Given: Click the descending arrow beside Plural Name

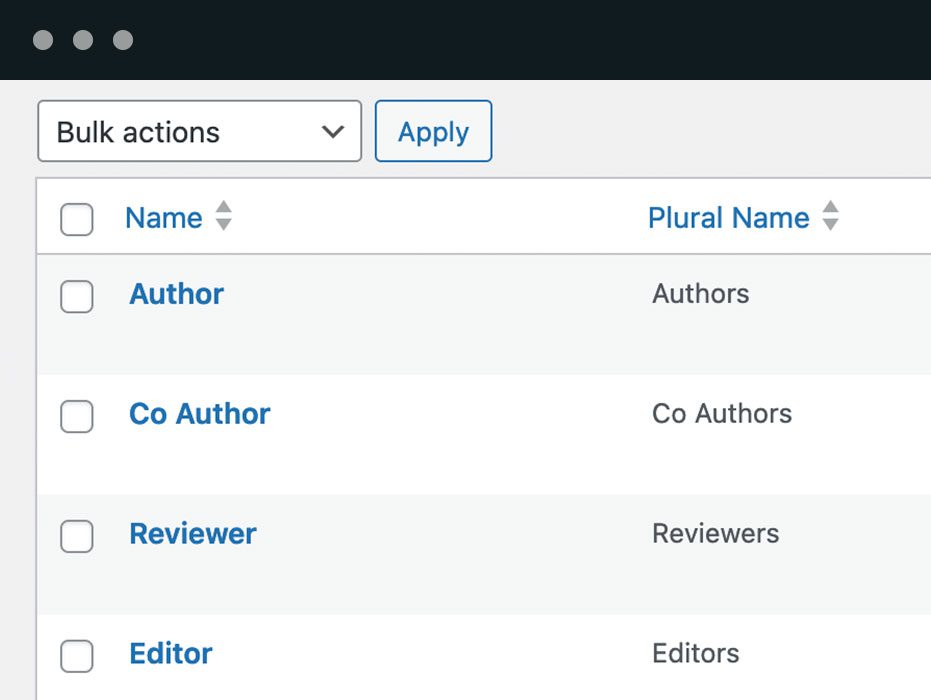Looking at the screenshot, I should [831, 224].
